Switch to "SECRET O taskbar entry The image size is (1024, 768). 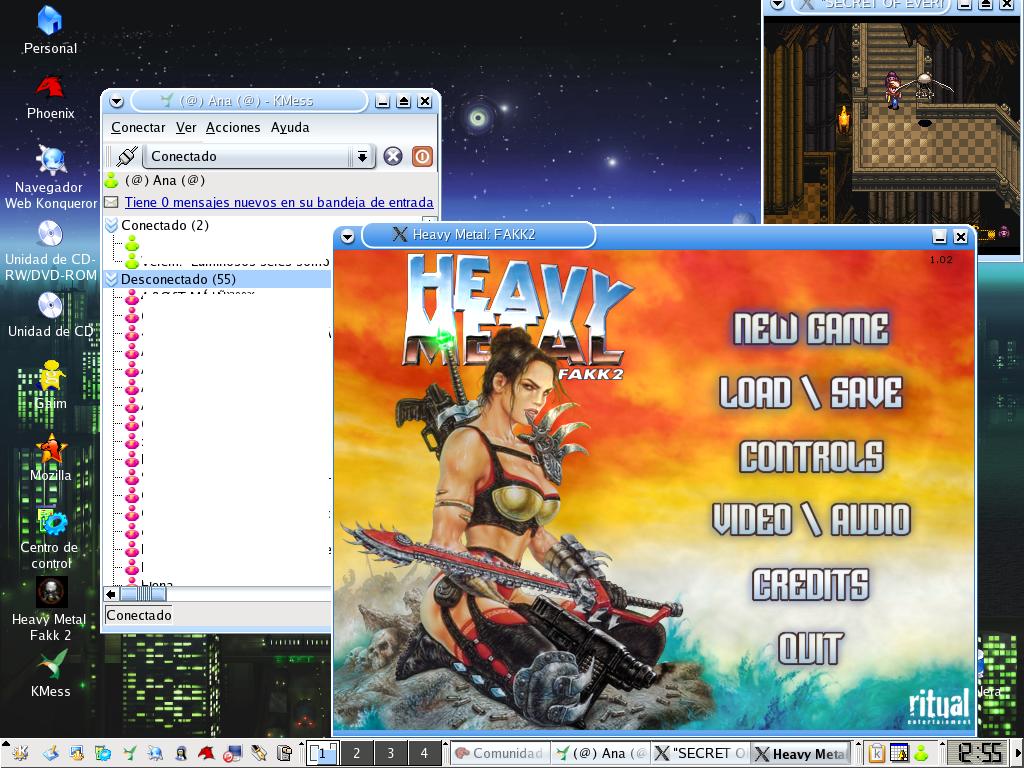click(x=700, y=753)
